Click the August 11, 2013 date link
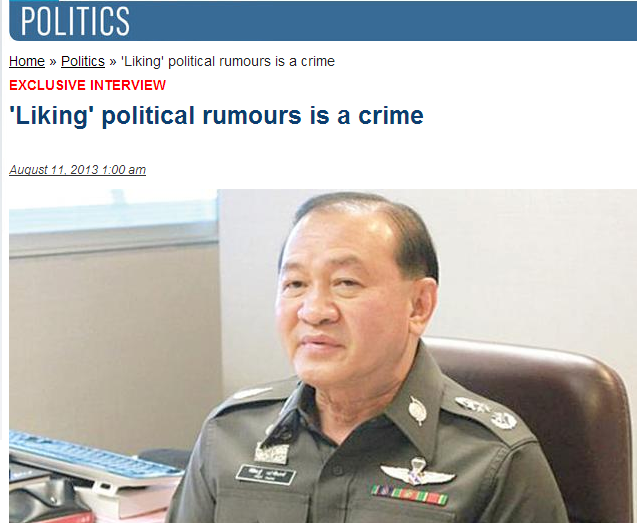 (x=77, y=169)
